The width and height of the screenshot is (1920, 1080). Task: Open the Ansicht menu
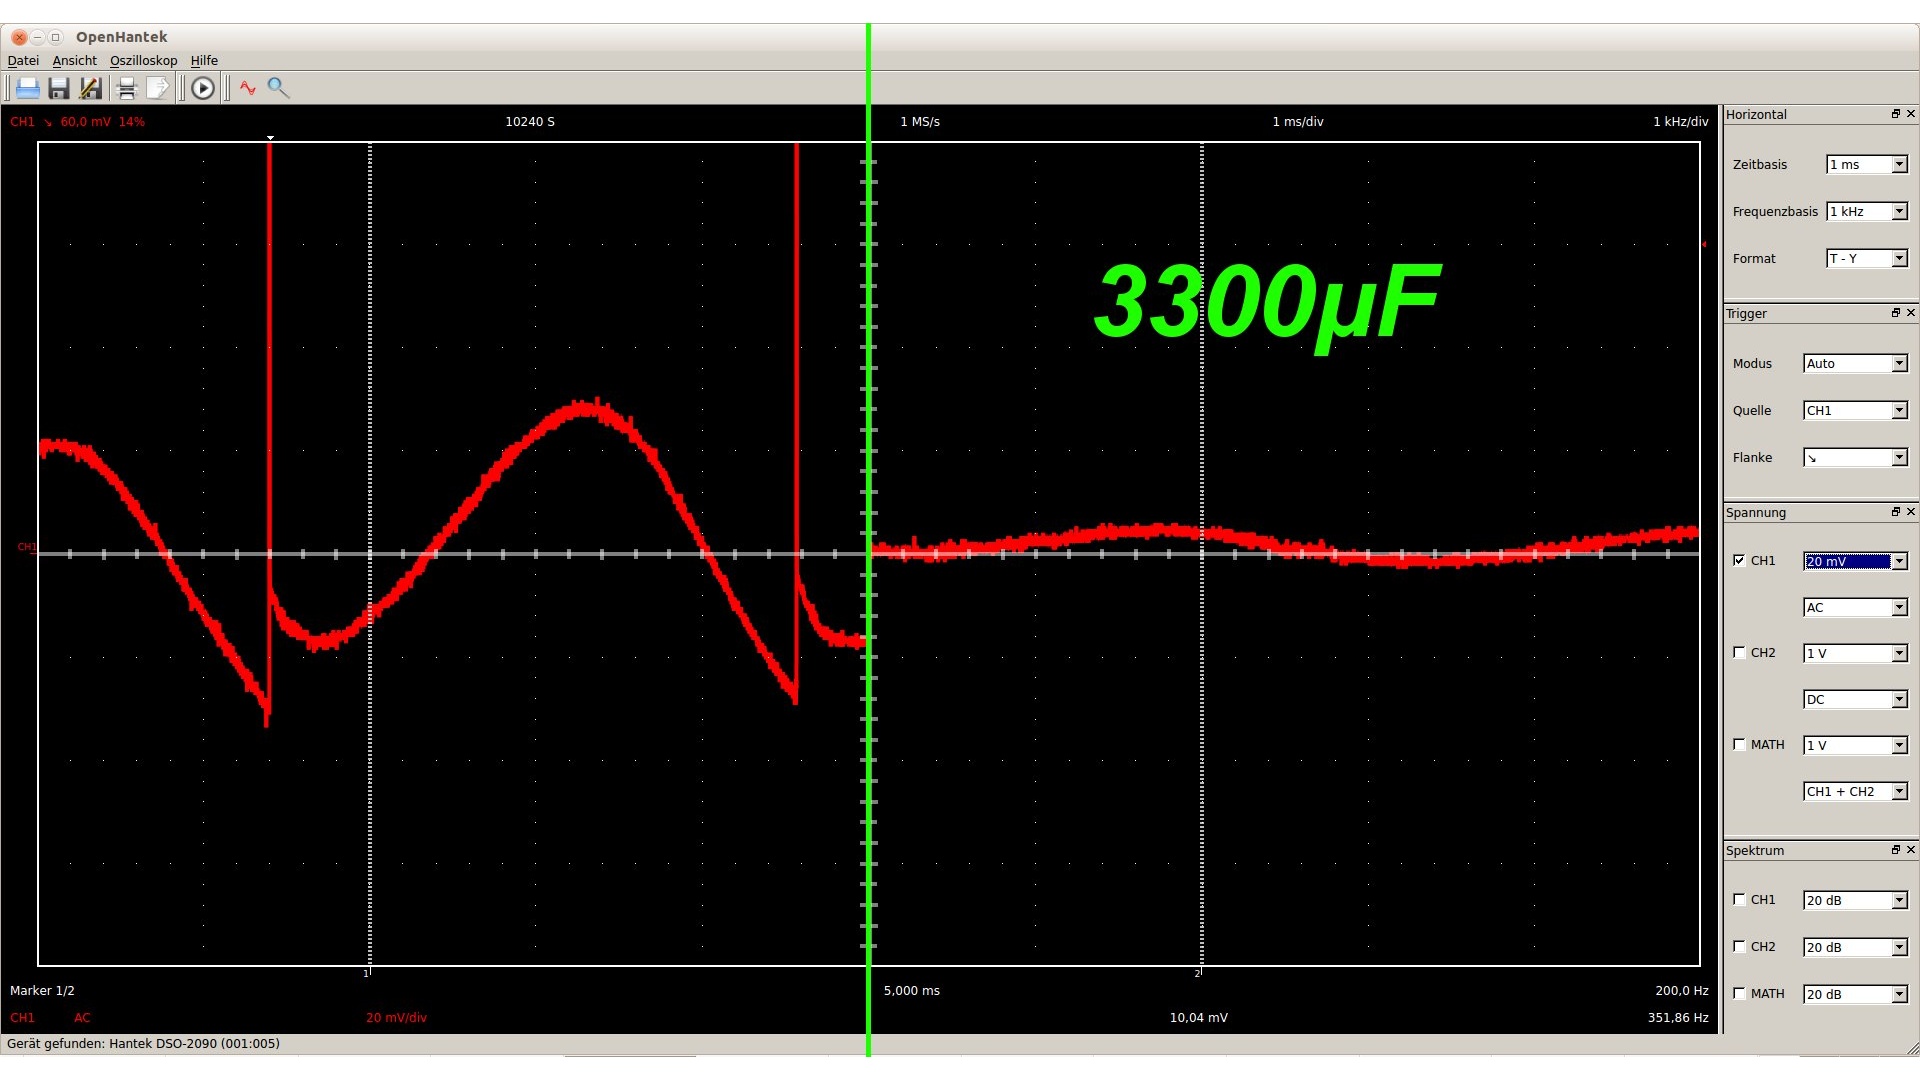pyautogui.click(x=75, y=61)
